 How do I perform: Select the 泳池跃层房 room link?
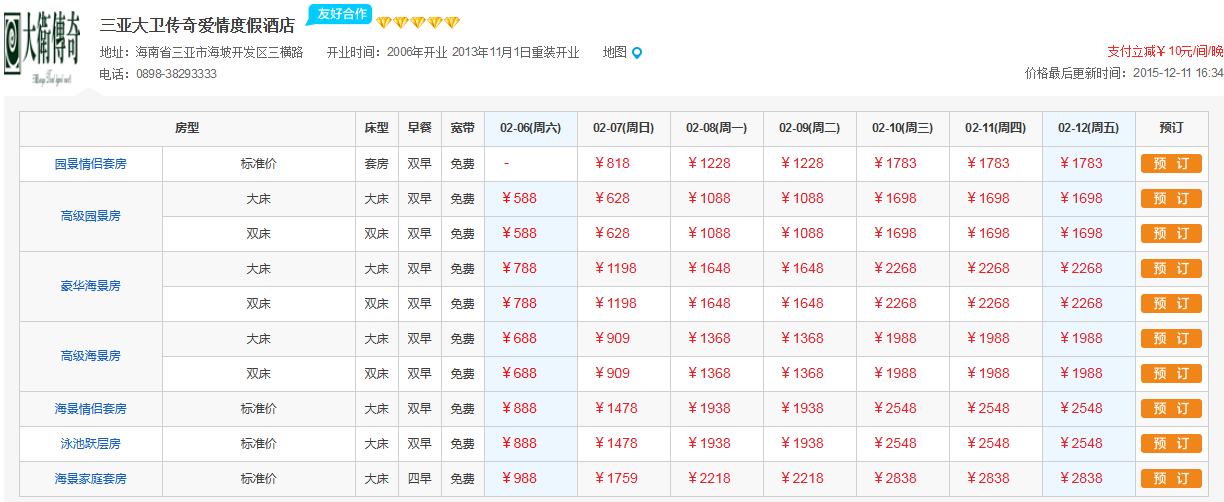(x=90, y=444)
